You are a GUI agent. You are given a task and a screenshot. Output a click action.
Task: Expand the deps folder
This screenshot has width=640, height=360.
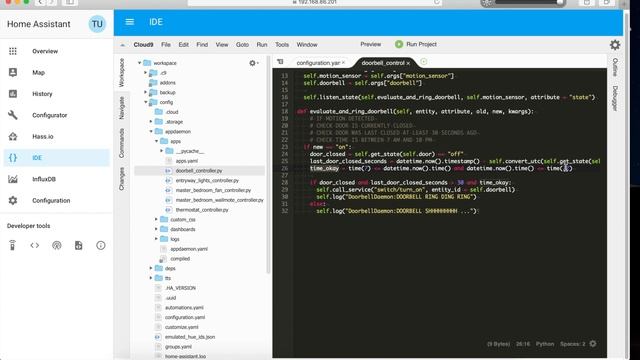pos(151,268)
